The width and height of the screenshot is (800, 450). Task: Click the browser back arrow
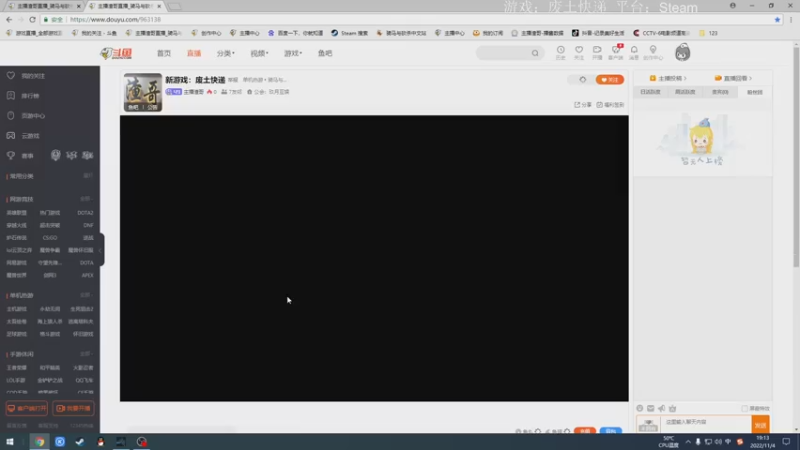point(9,19)
